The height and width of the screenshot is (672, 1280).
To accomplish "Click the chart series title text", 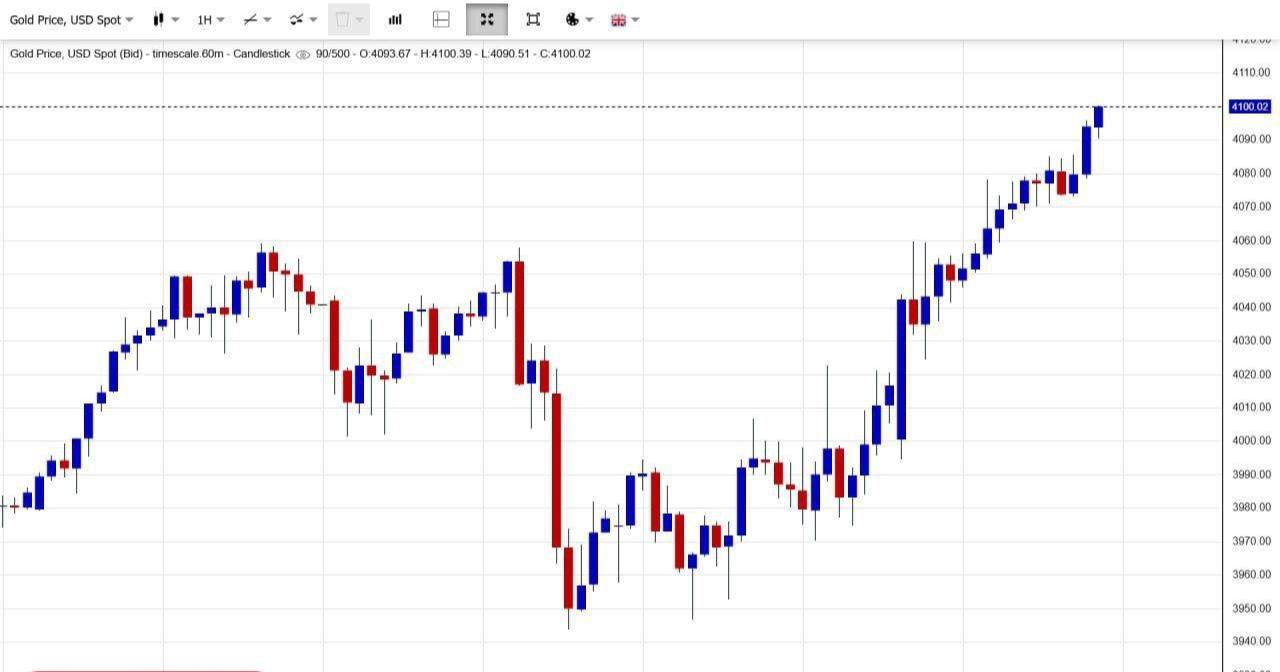I will coord(150,54).
